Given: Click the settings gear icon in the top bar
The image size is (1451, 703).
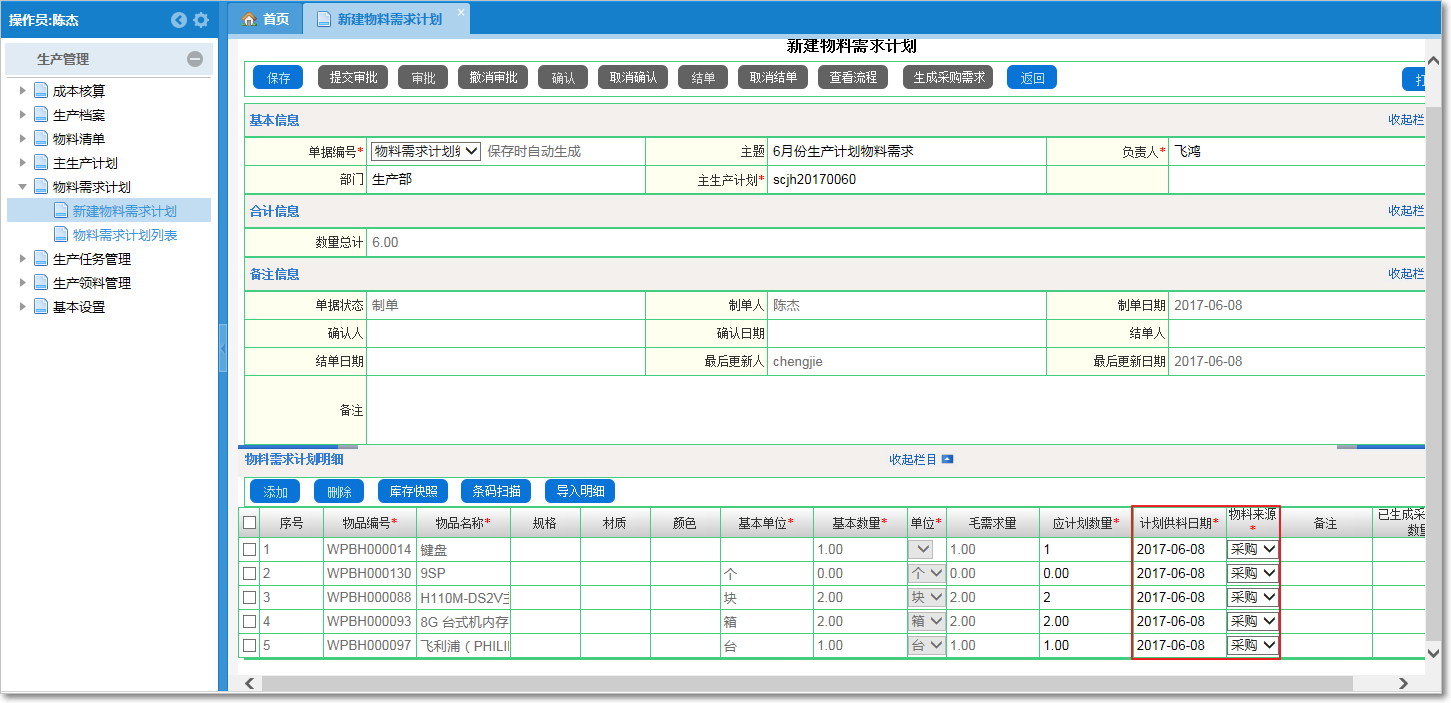Looking at the screenshot, I should point(199,19).
